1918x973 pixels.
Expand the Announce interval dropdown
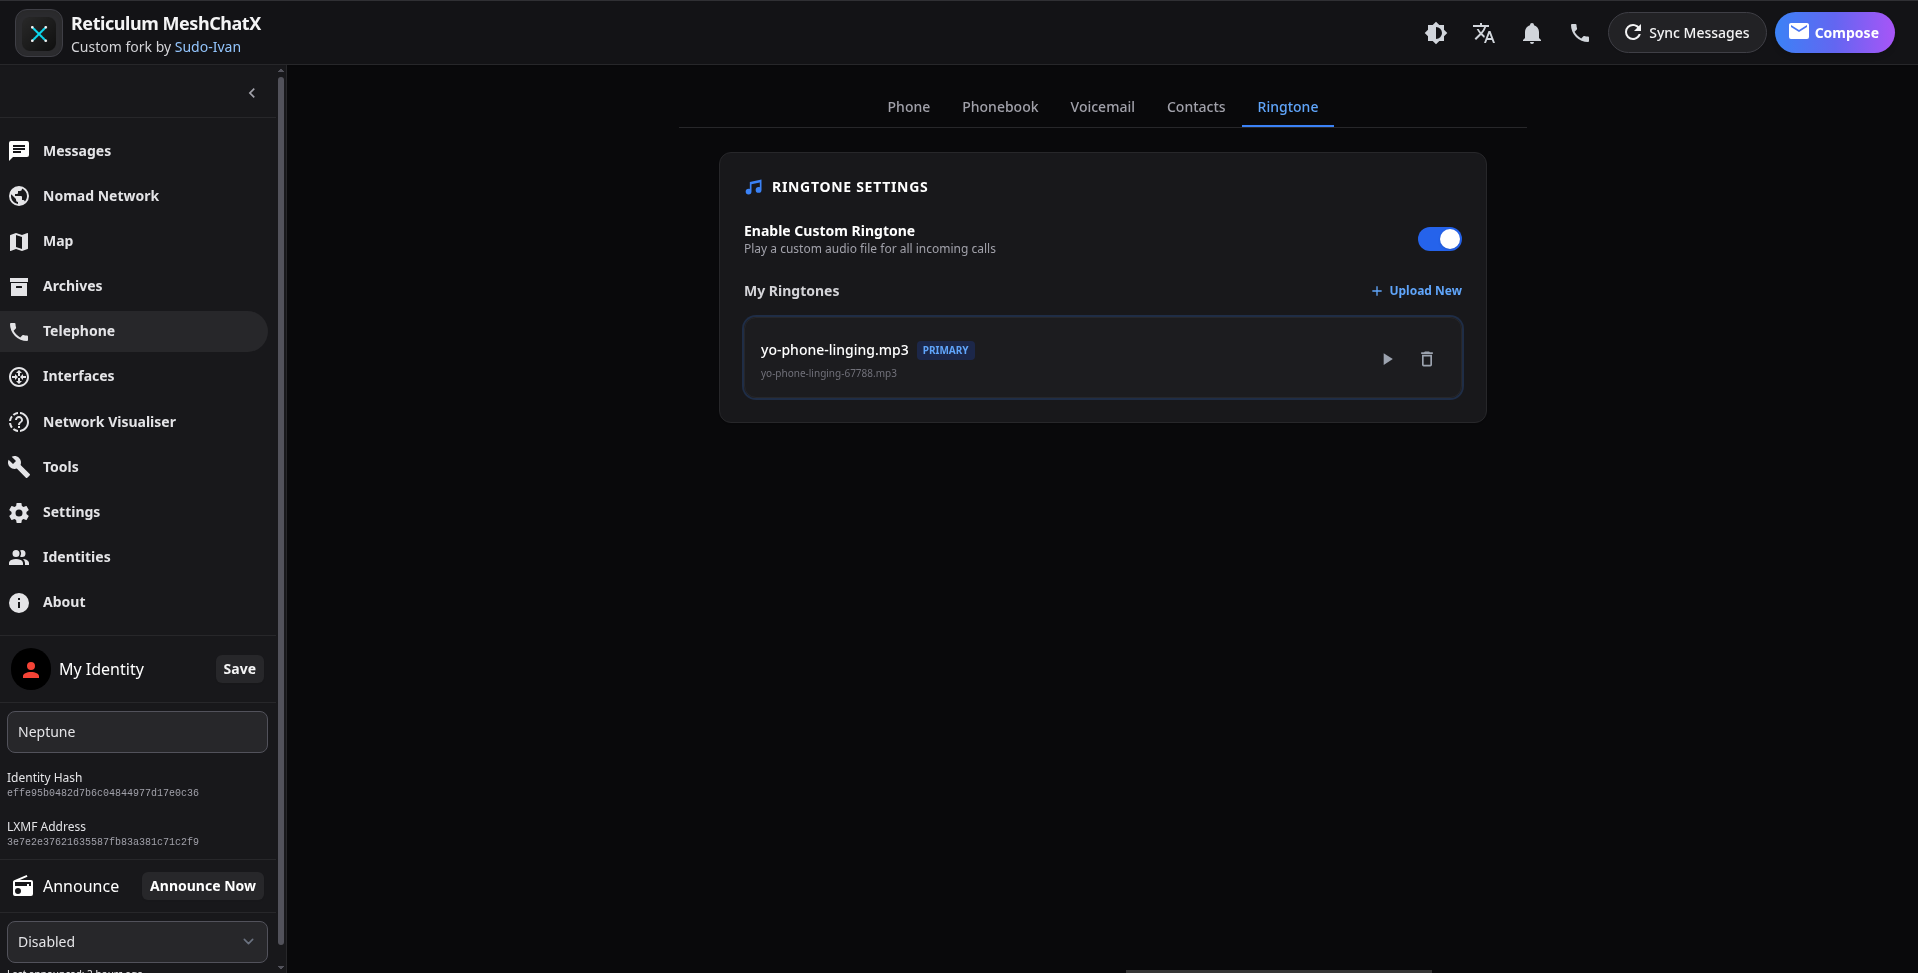point(137,942)
